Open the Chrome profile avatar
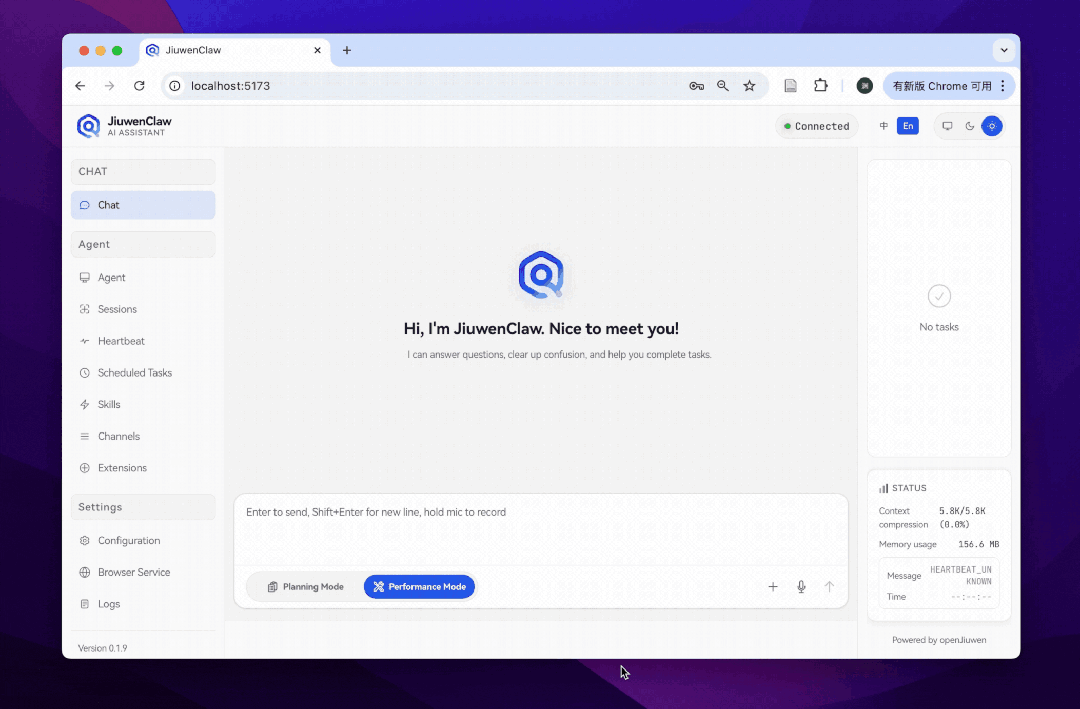 tap(864, 85)
